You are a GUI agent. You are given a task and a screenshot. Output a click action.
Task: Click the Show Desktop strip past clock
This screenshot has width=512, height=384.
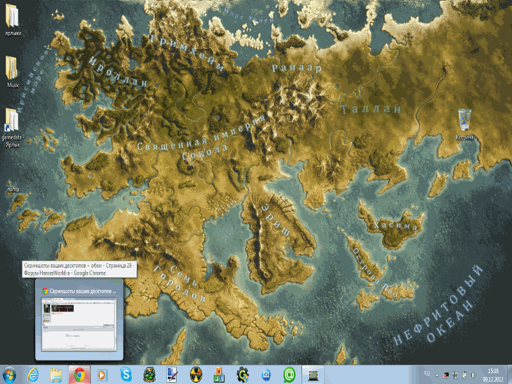[509, 375]
